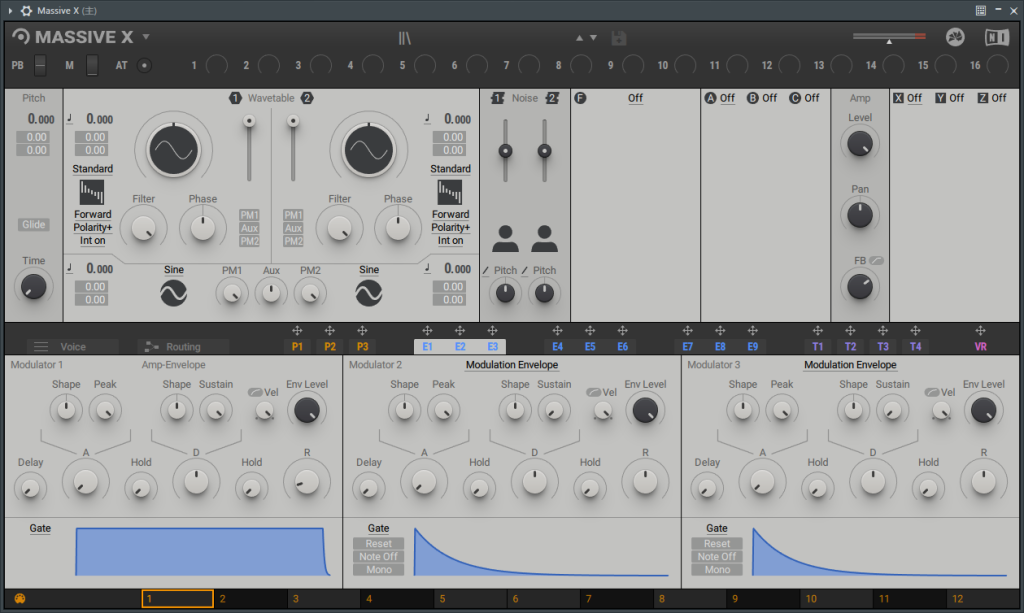Screen dimensions: 1024x613
Task: Select the P1 performer tab
Action: coord(297,347)
